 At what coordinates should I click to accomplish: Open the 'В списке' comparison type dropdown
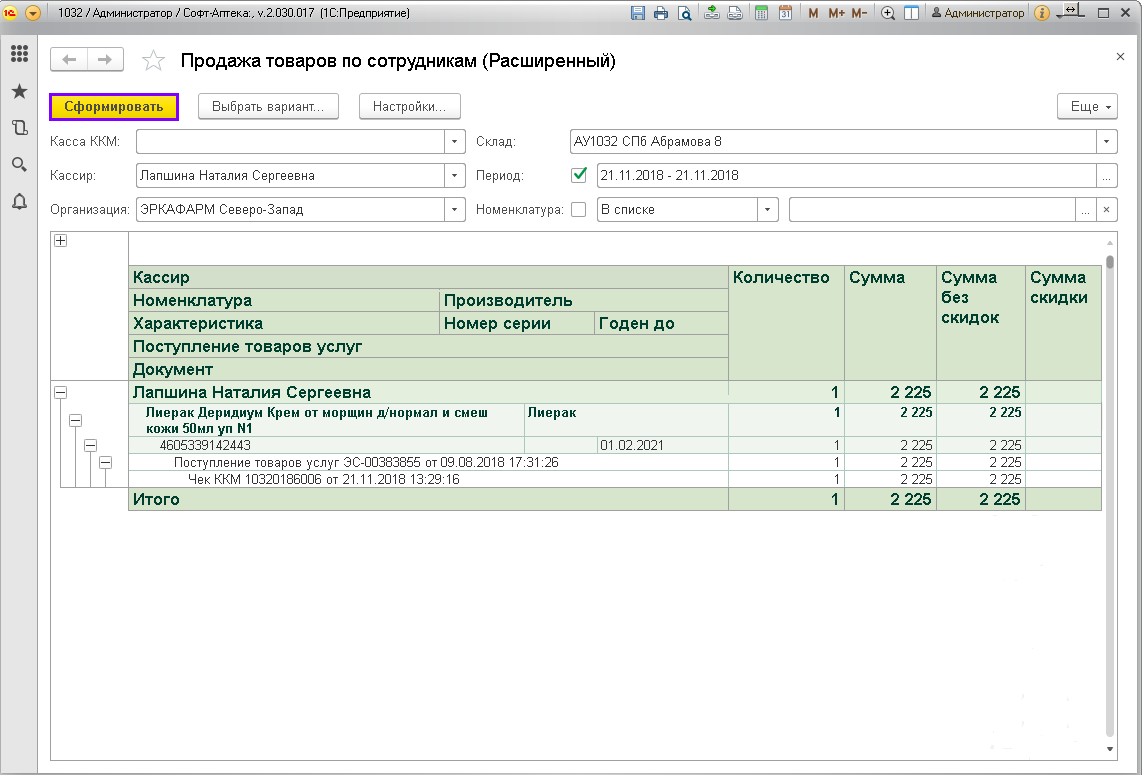(767, 210)
